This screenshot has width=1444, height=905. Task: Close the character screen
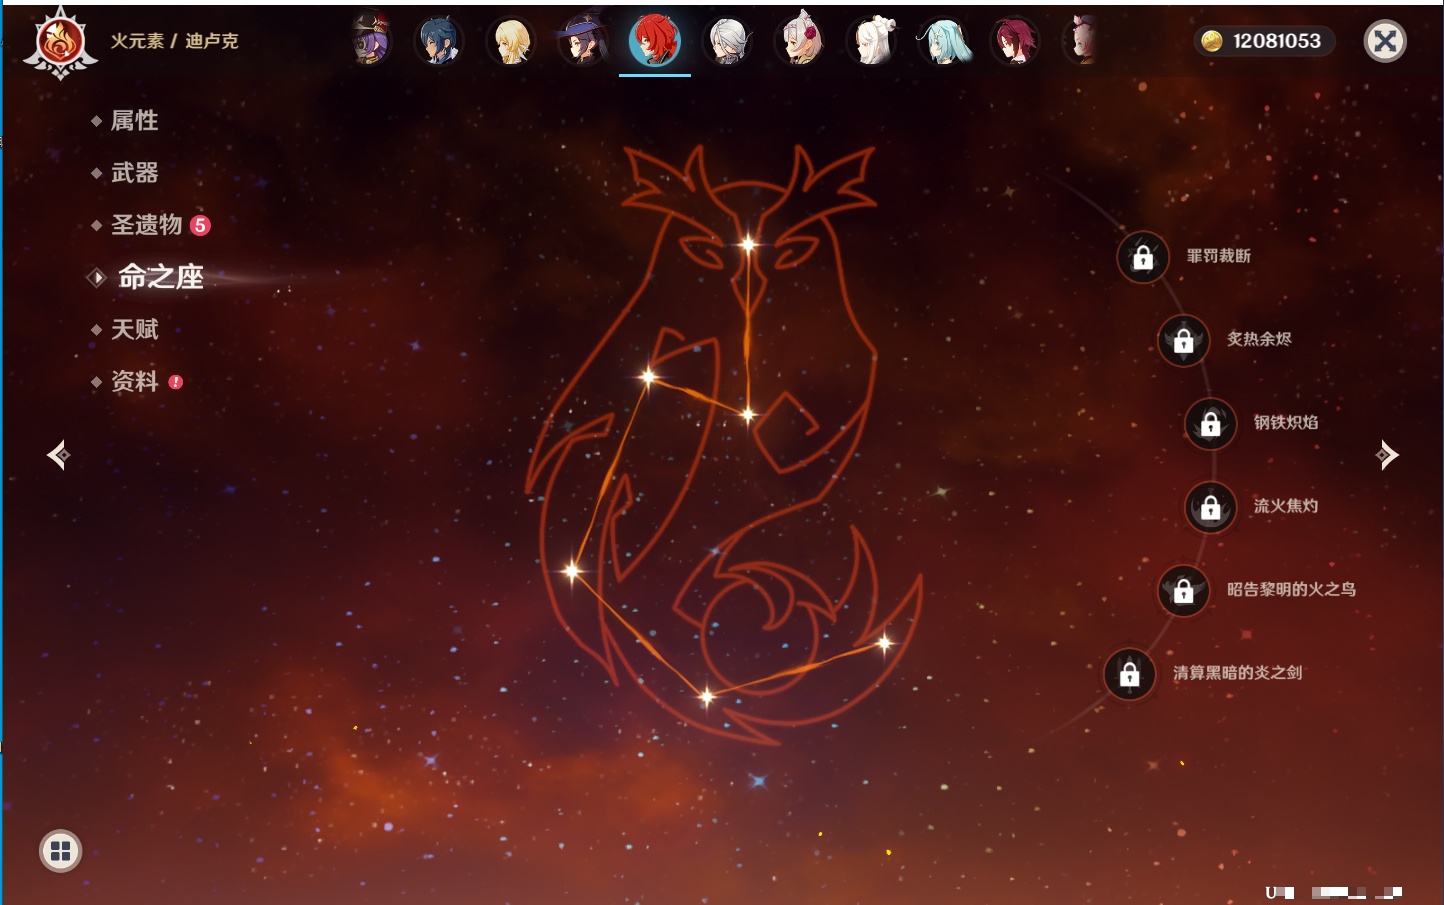pyautogui.click(x=1386, y=41)
